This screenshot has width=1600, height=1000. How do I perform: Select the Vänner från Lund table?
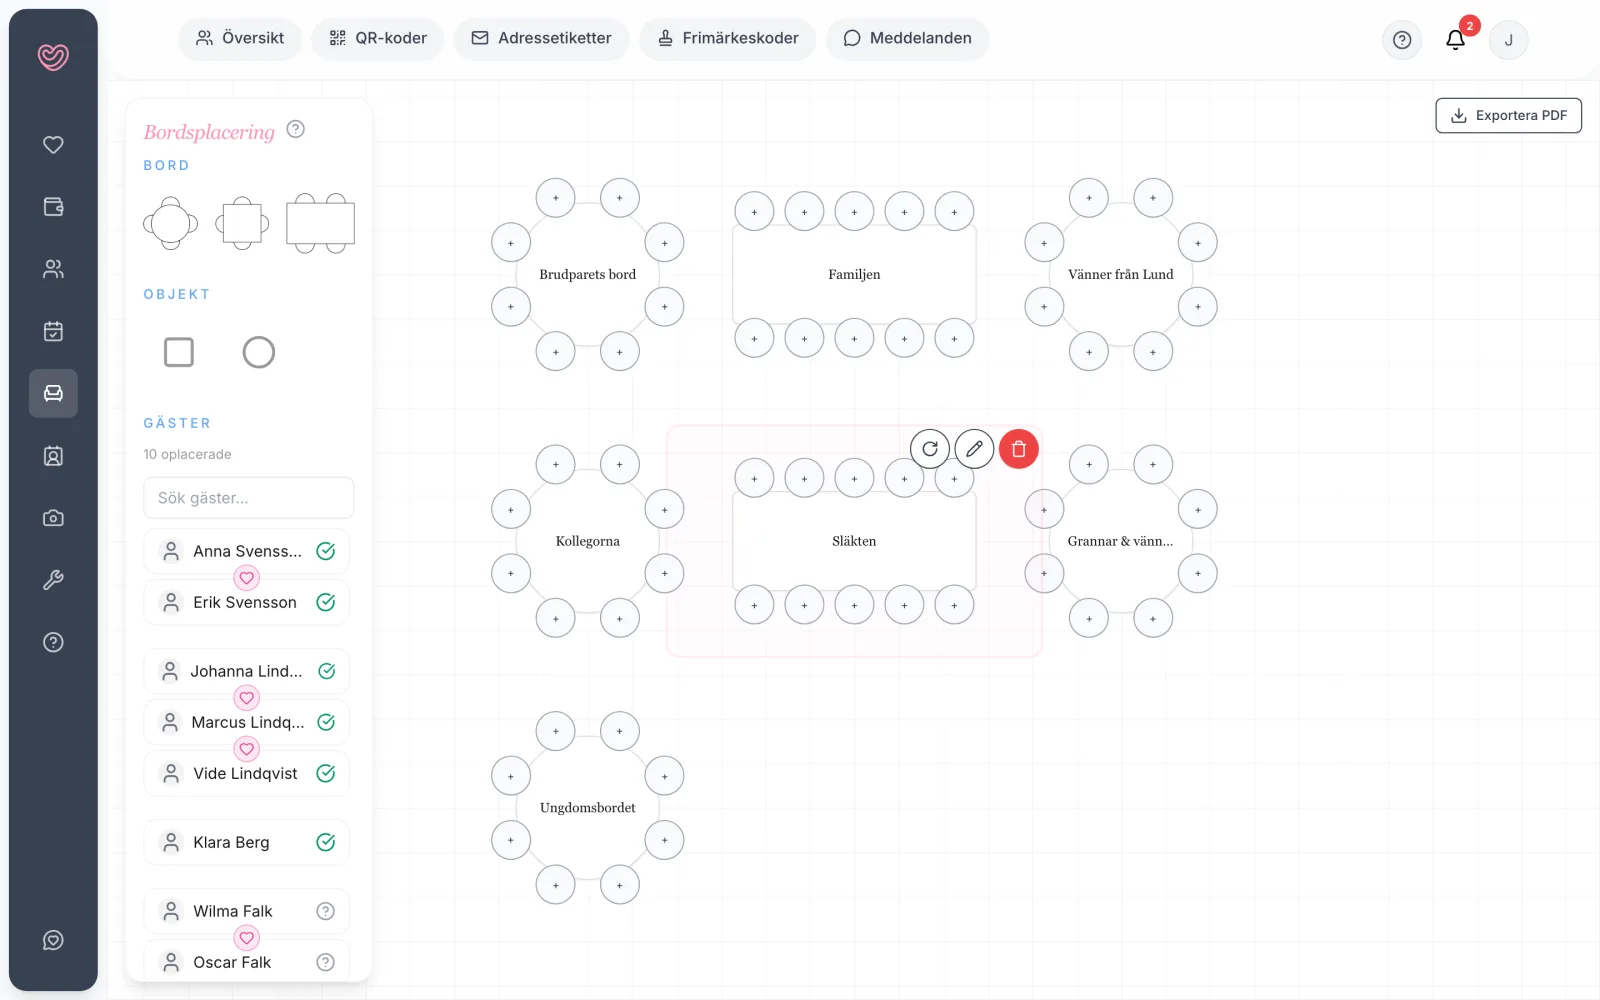click(1121, 274)
